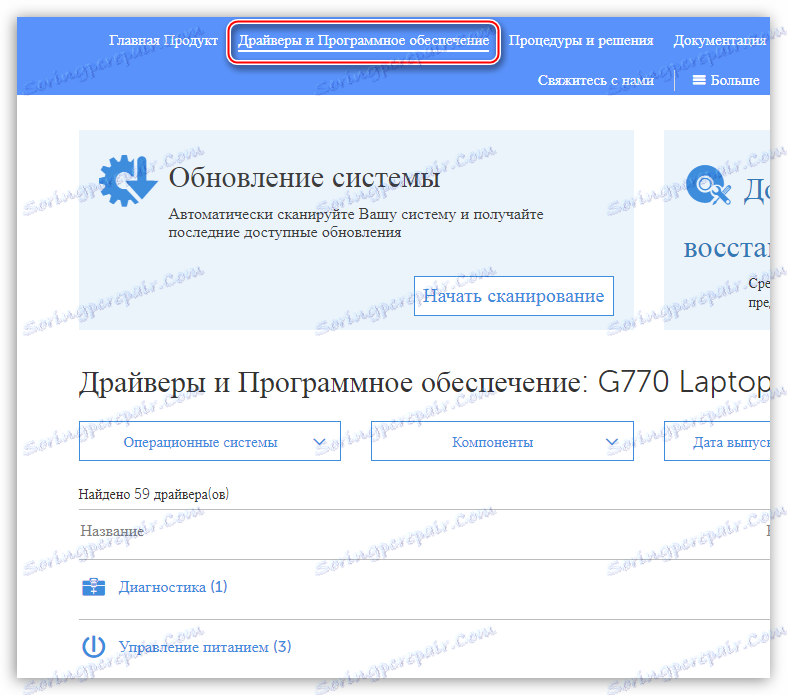The image size is (787, 695).
Task: Open the Управление питанием (3) category
Action: [x=205, y=646]
